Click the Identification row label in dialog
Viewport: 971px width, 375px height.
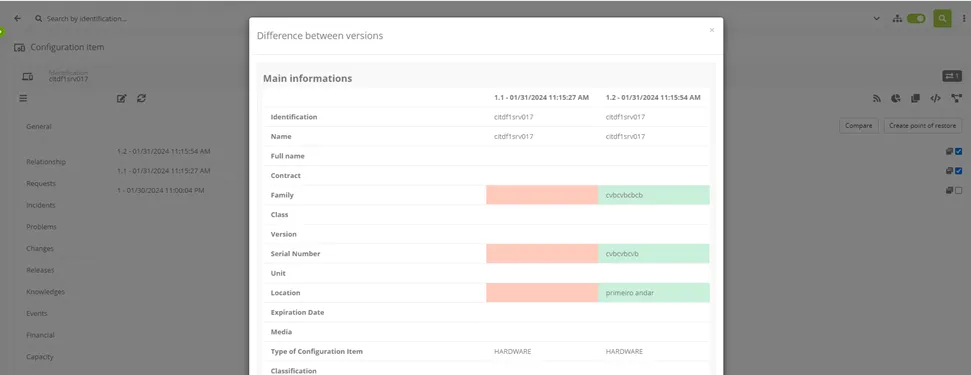(294, 117)
